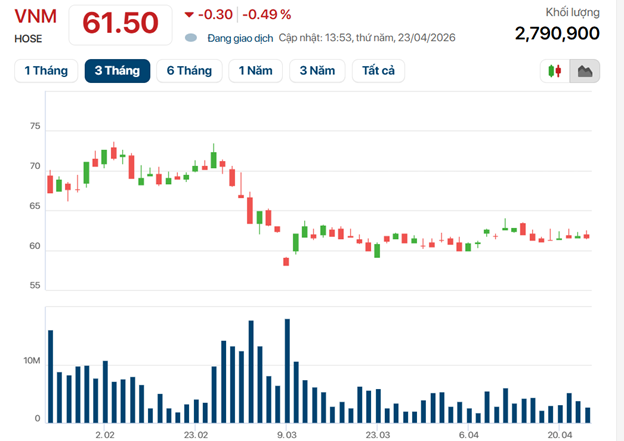Switch to area chart view
The width and height of the screenshot is (624, 441).
tap(585, 71)
